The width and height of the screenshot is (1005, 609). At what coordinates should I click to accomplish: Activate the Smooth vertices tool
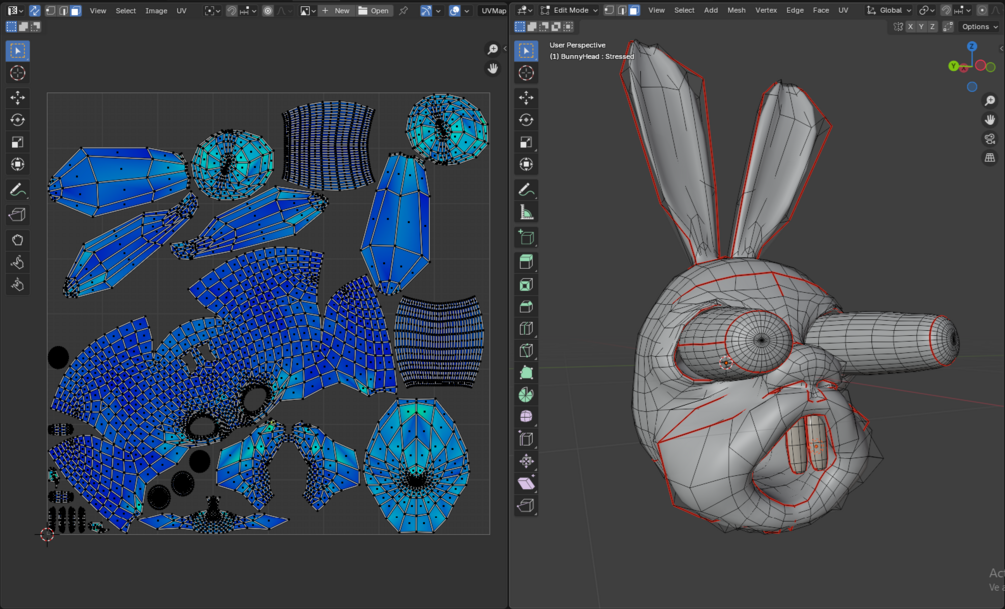pos(526,417)
